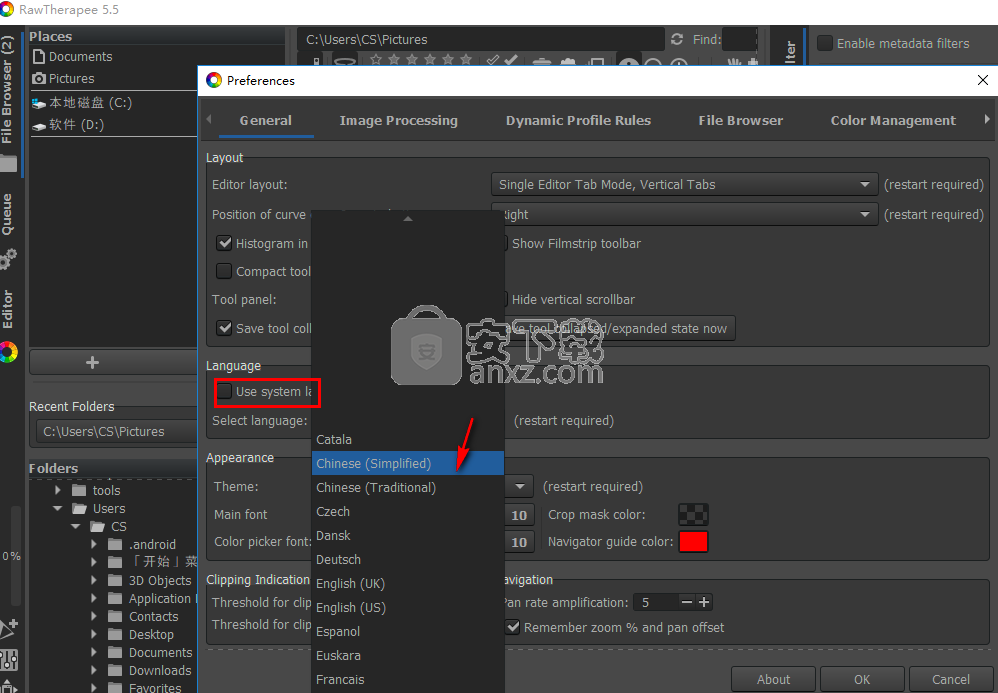Screen dimensions: 998x693
Task: Click the Pictures camera icon in Places
Action: click(39, 78)
